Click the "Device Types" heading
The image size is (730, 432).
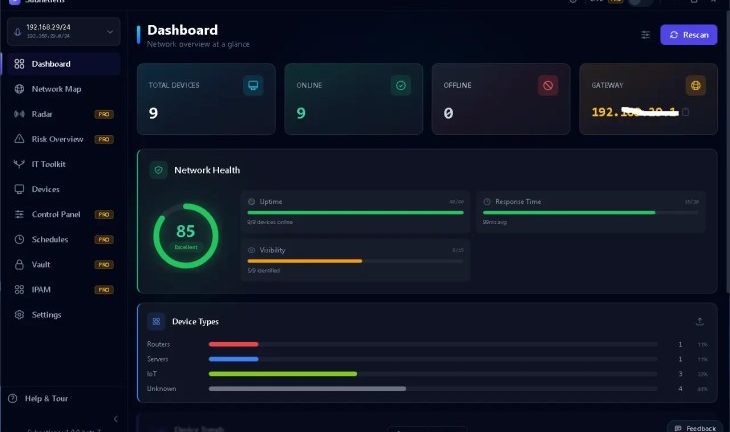[195, 322]
